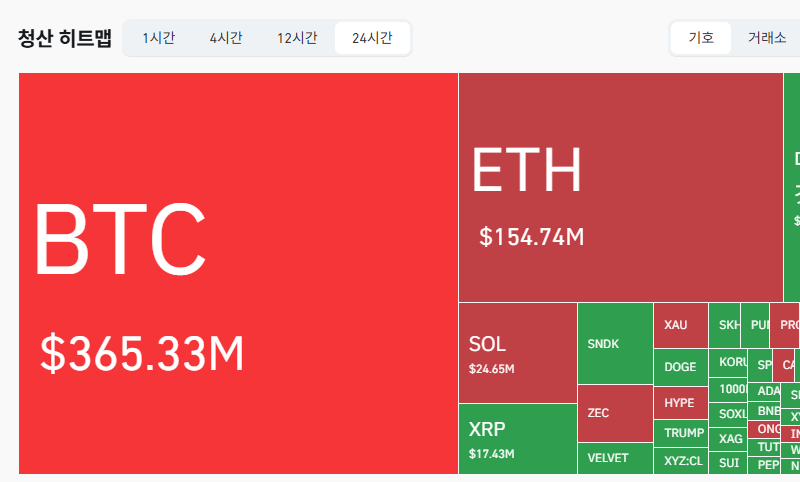800x482 pixels.
Task: Toggle heatmap view to 기호
Action: point(701,38)
